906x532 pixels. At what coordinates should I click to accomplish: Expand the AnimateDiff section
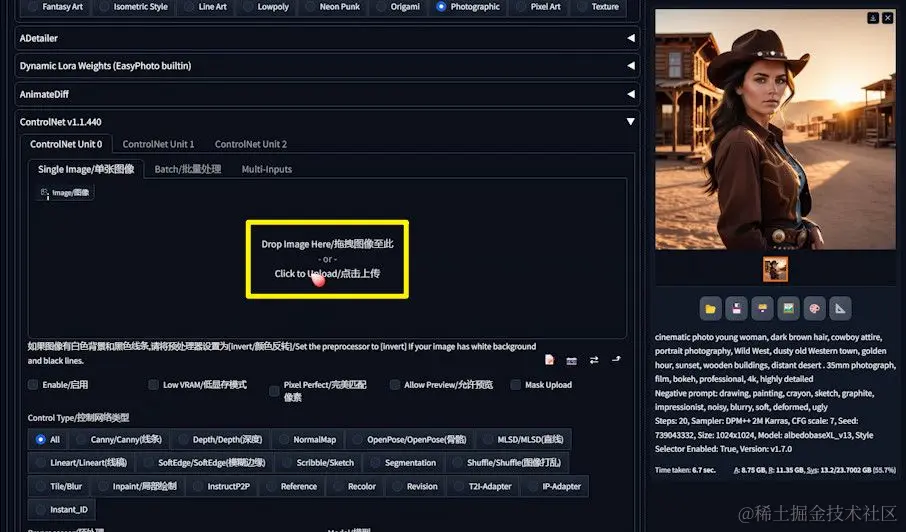click(x=326, y=94)
